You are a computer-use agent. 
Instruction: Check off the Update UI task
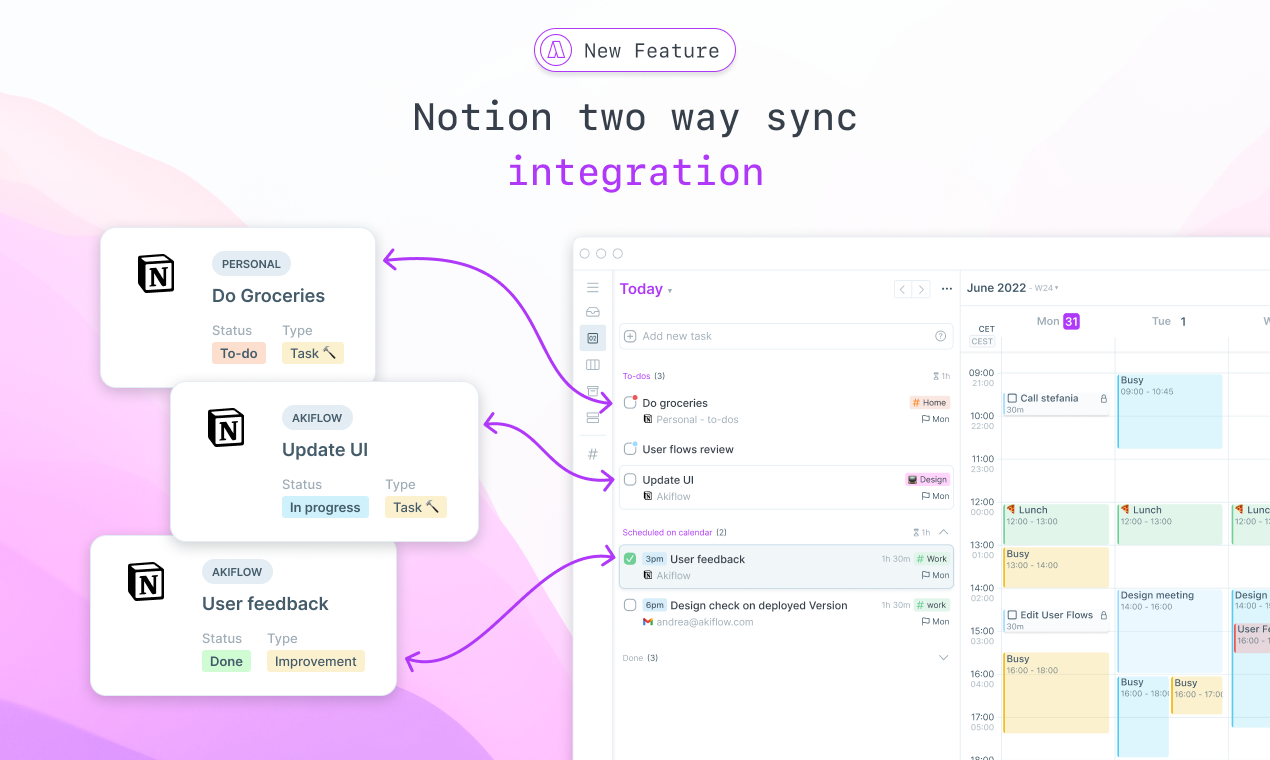click(630, 480)
